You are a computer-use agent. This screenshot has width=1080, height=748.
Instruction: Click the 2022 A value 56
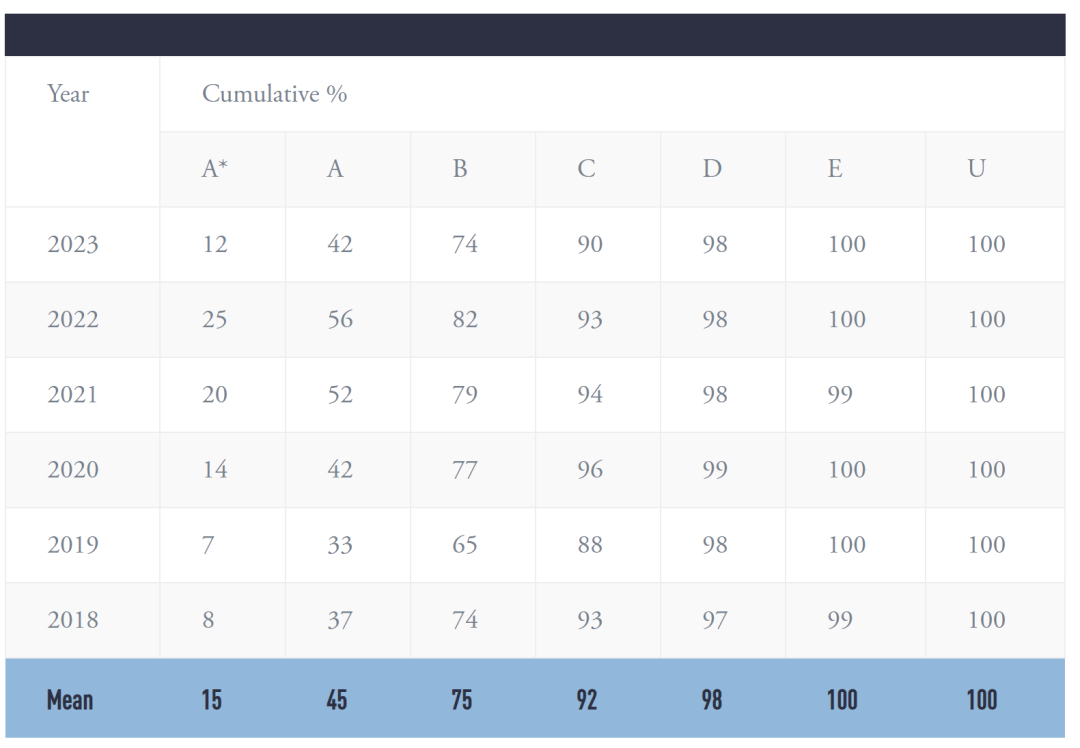(x=340, y=320)
